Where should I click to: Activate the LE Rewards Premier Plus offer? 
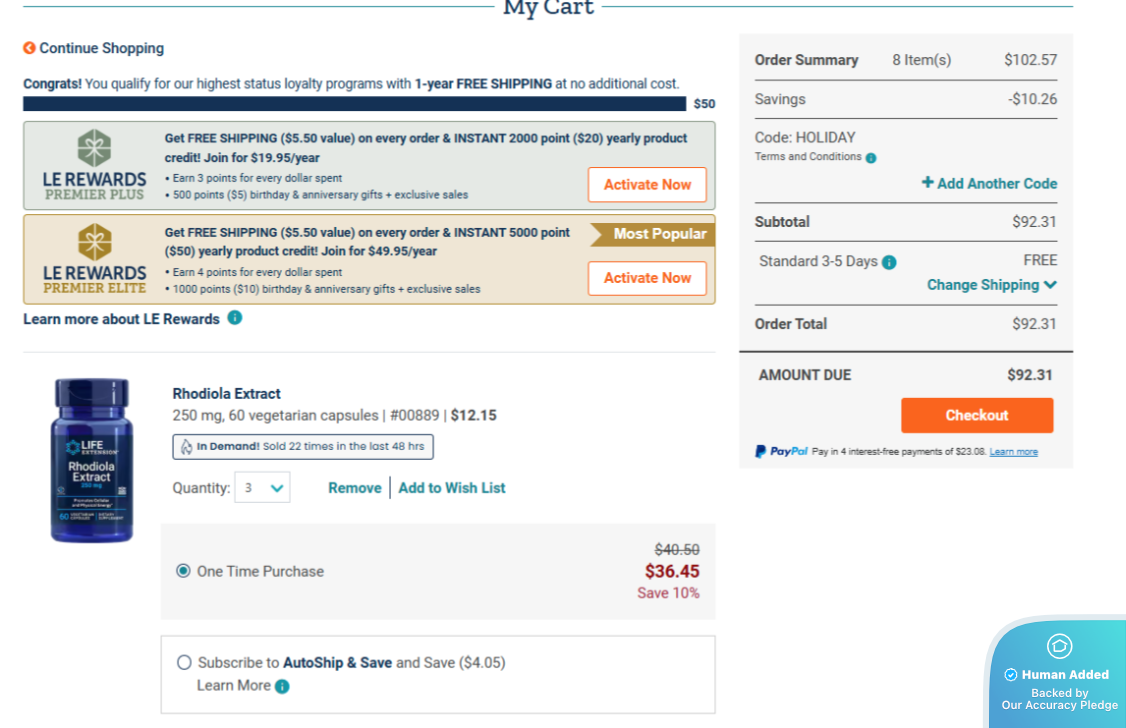coord(647,185)
